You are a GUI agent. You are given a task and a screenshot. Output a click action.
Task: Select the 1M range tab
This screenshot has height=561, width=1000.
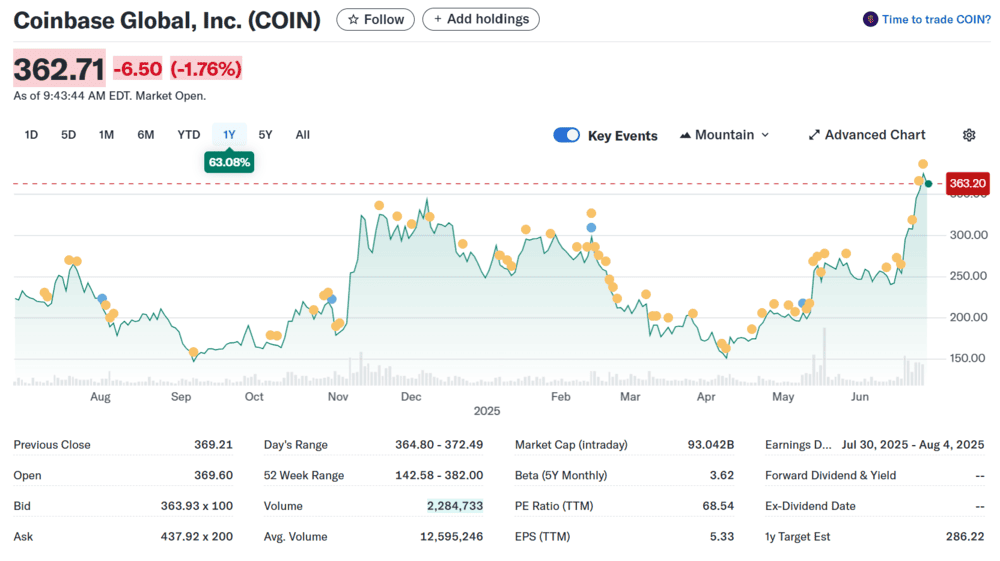coord(107,135)
